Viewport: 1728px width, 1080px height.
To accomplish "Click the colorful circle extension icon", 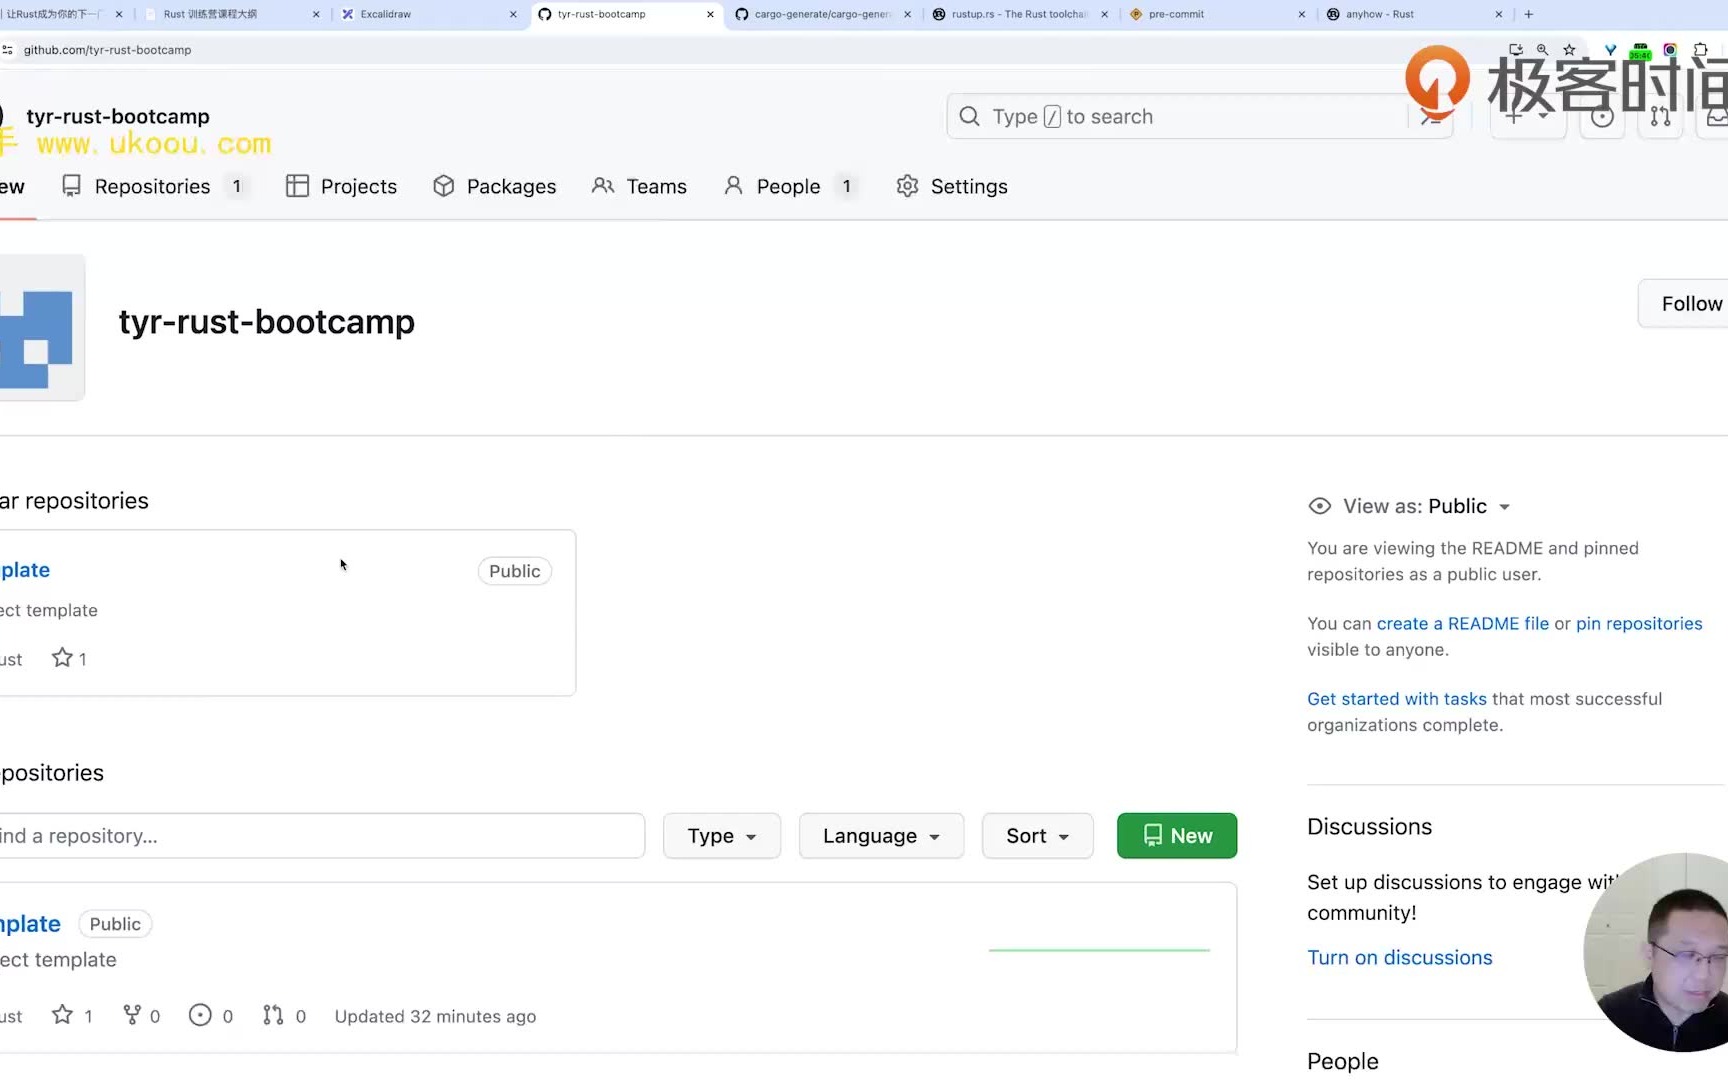I will click(x=1669, y=50).
